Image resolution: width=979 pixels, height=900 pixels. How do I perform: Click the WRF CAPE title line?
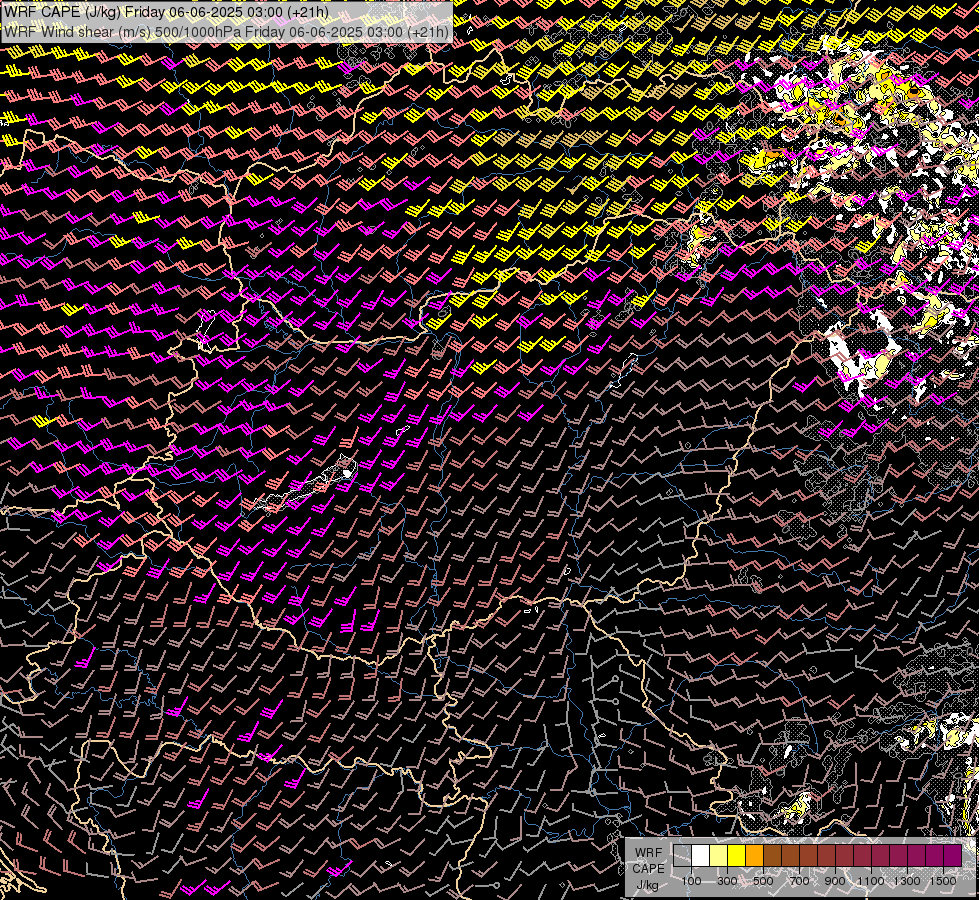(x=166, y=12)
